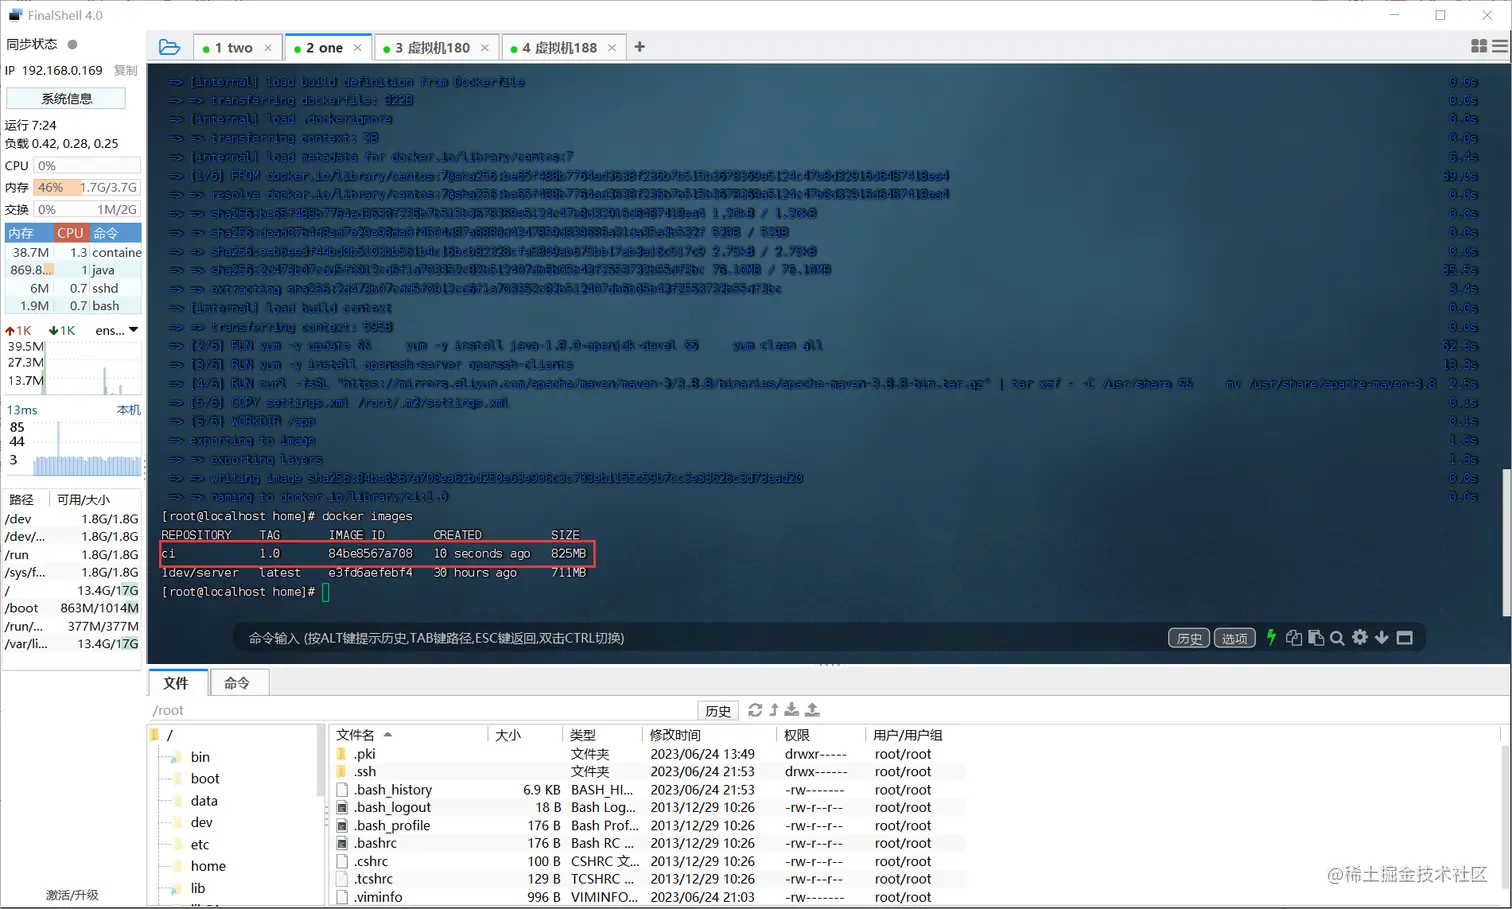Toggle the 同步状态 sync status indicator
1512x909 pixels.
click(x=72, y=44)
